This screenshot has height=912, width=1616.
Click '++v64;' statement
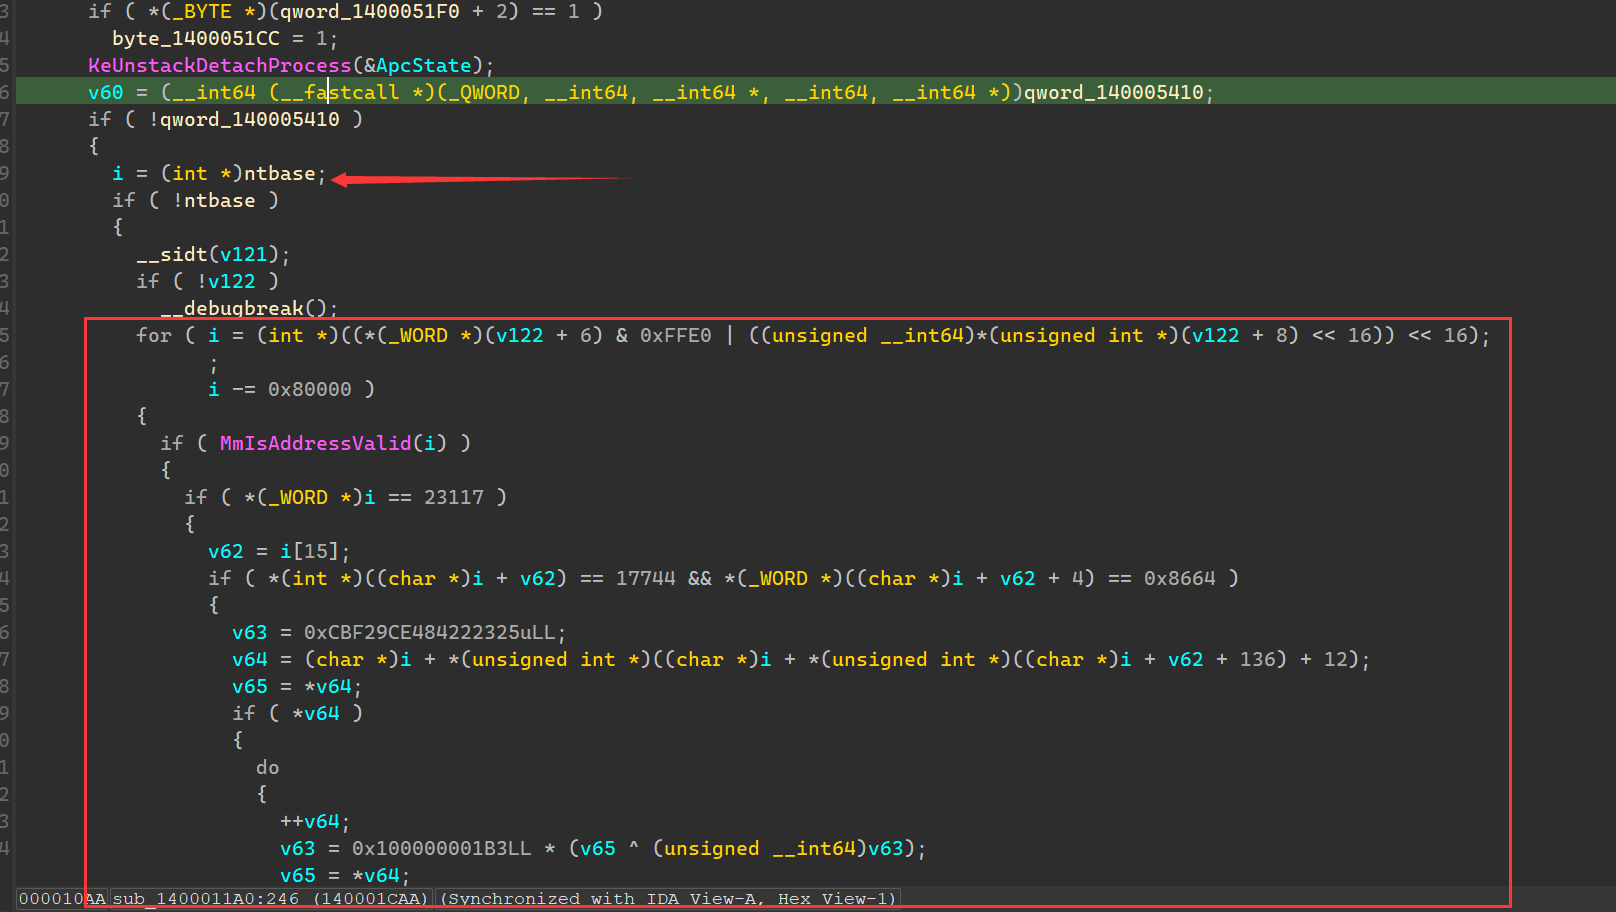[x=315, y=821]
